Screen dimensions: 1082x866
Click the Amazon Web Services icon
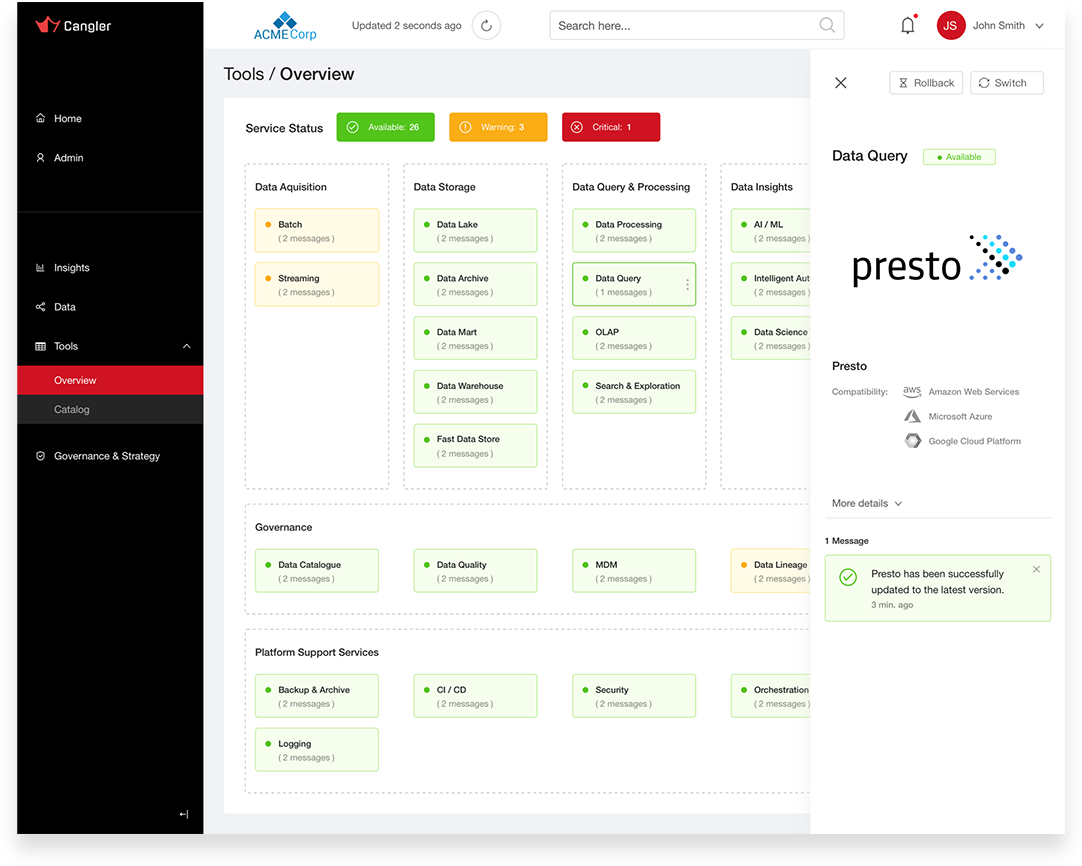pyautogui.click(x=912, y=391)
